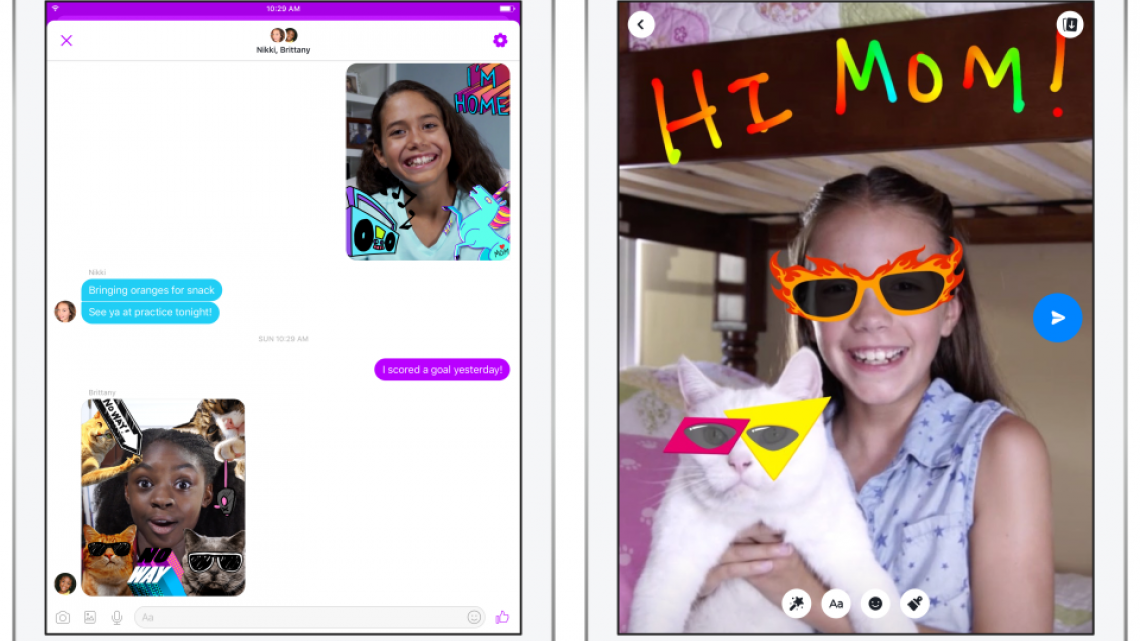Save photo with the download icon

click(1069, 25)
